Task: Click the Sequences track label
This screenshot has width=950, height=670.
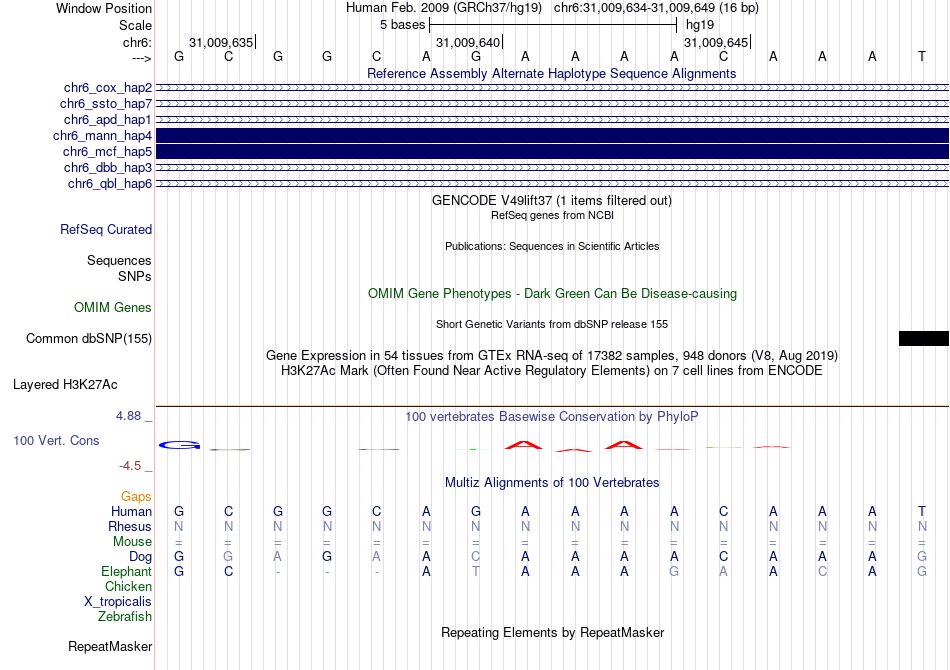Action: (x=119, y=260)
